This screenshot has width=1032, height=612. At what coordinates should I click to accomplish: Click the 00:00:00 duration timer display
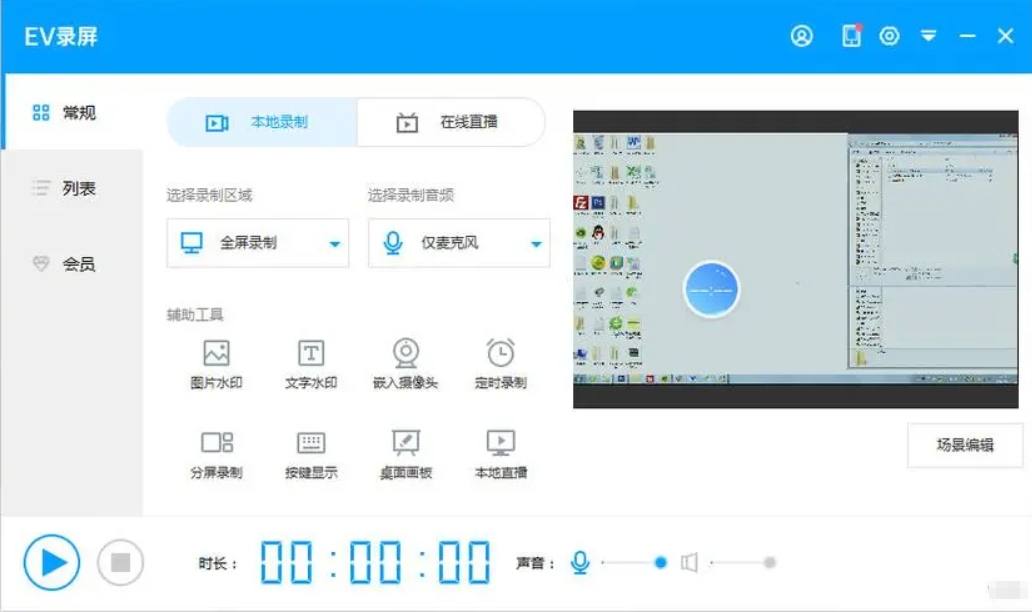click(x=375, y=563)
